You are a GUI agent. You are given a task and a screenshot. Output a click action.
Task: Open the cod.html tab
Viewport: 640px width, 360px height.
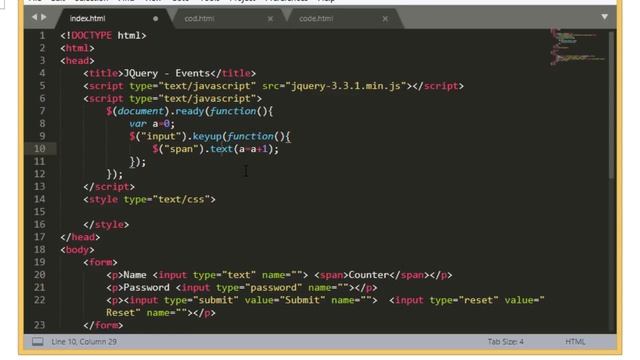(199, 18)
